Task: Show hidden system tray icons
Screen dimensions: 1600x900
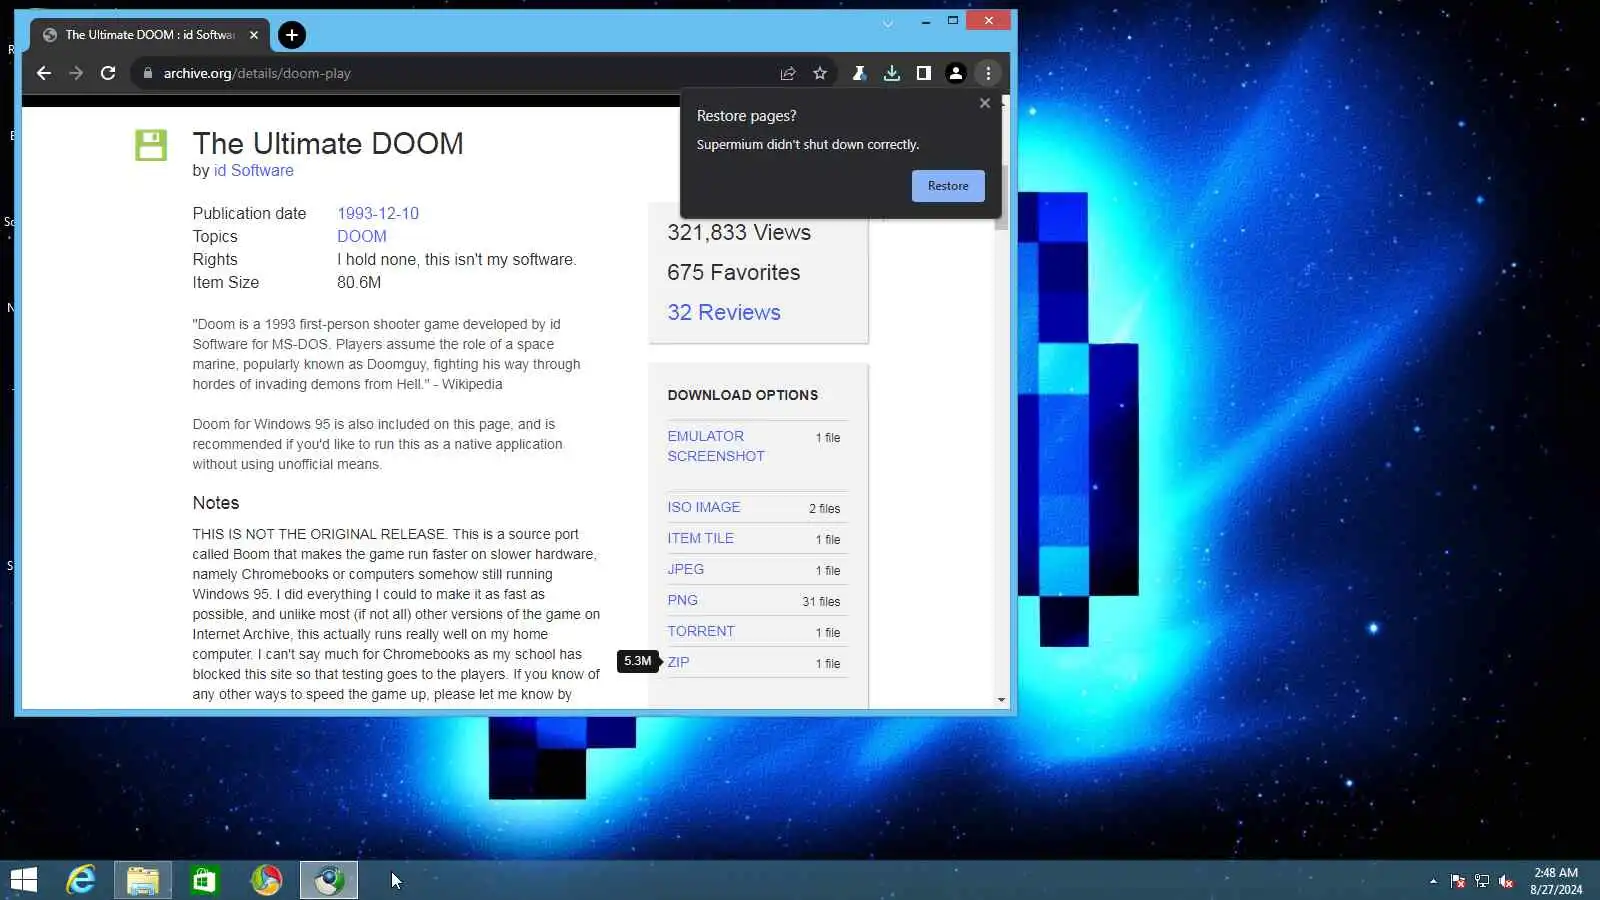Action: pyautogui.click(x=1433, y=881)
